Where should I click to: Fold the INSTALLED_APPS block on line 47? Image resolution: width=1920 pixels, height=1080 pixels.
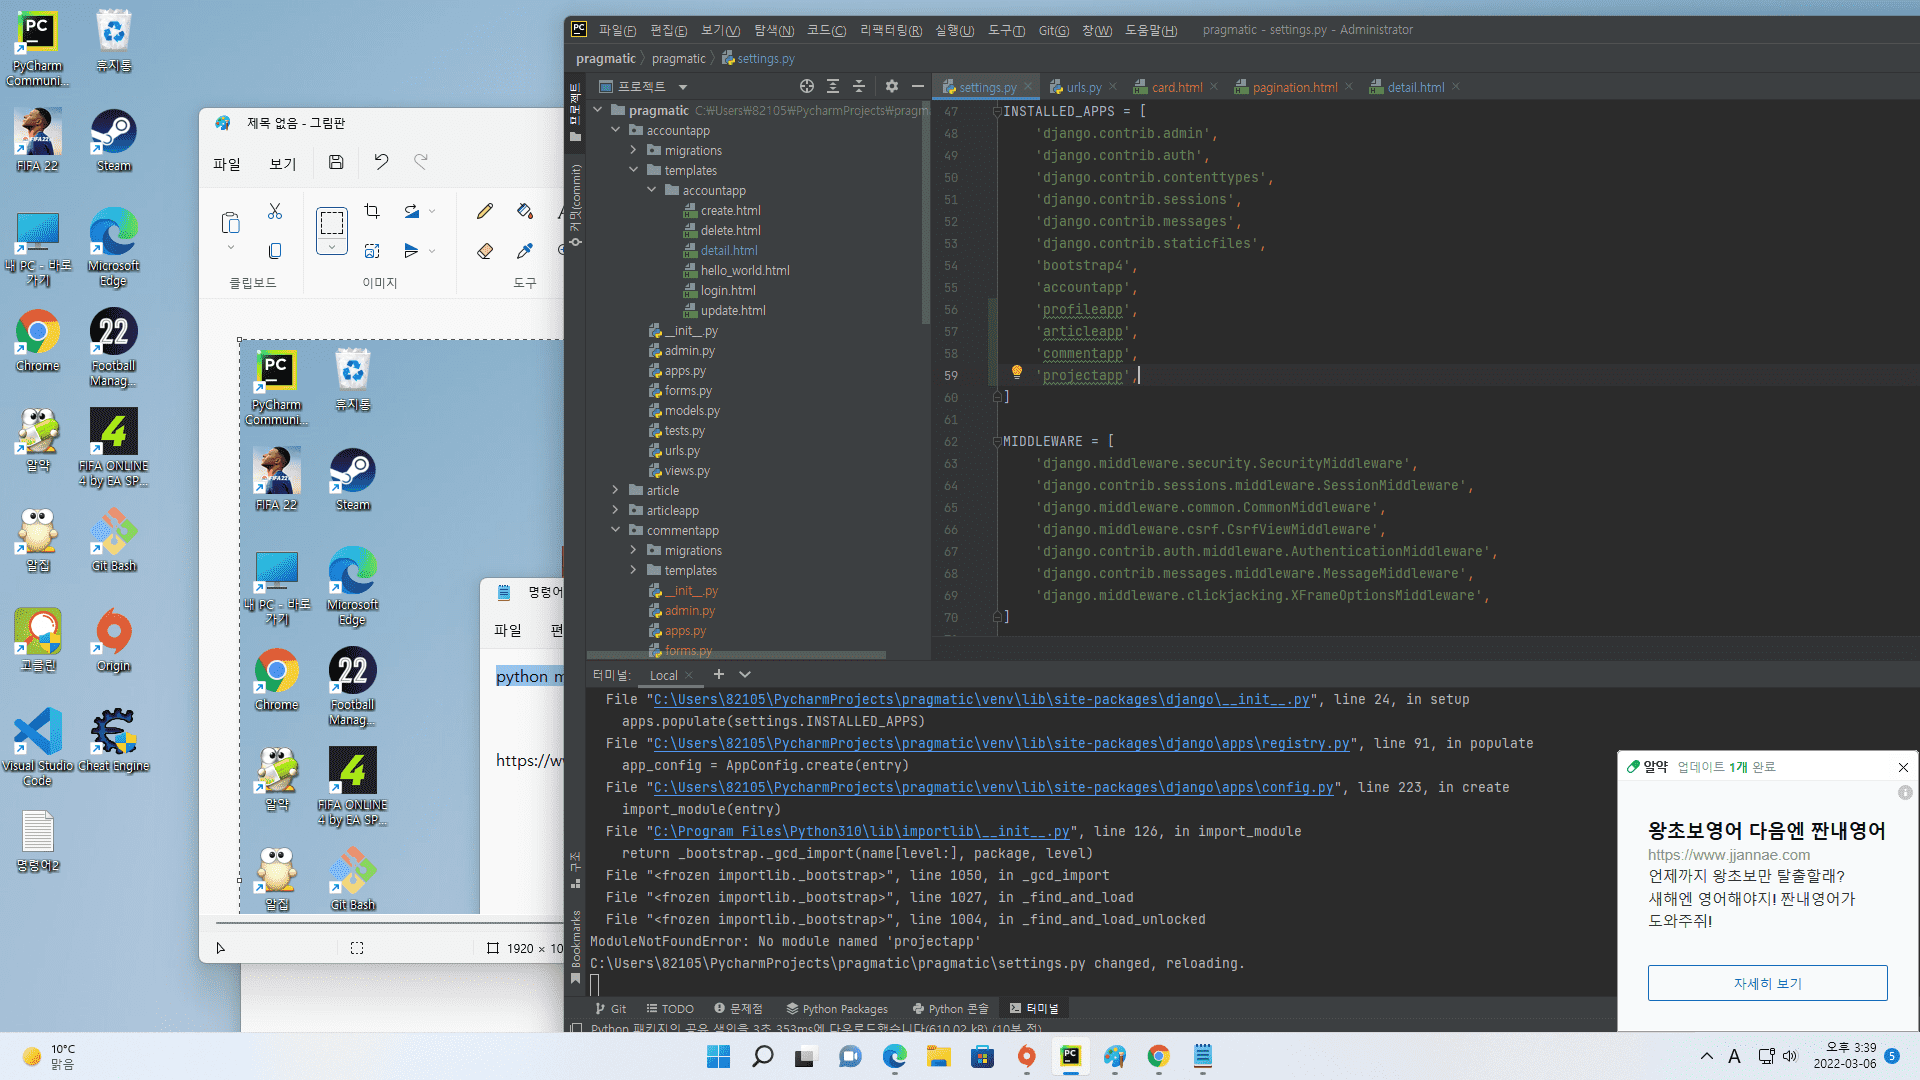pyautogui.click(x=997, y=111)
